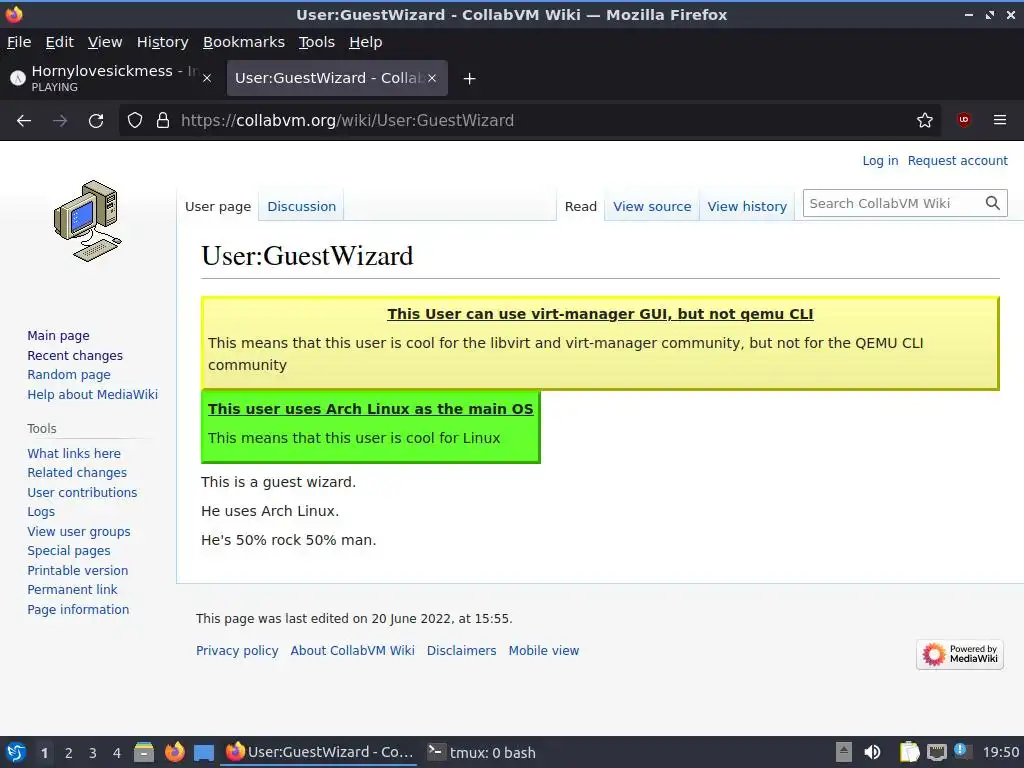Close the Hornylovesickmess tab
Screen dimensions: 1024x768
point(207,78)
